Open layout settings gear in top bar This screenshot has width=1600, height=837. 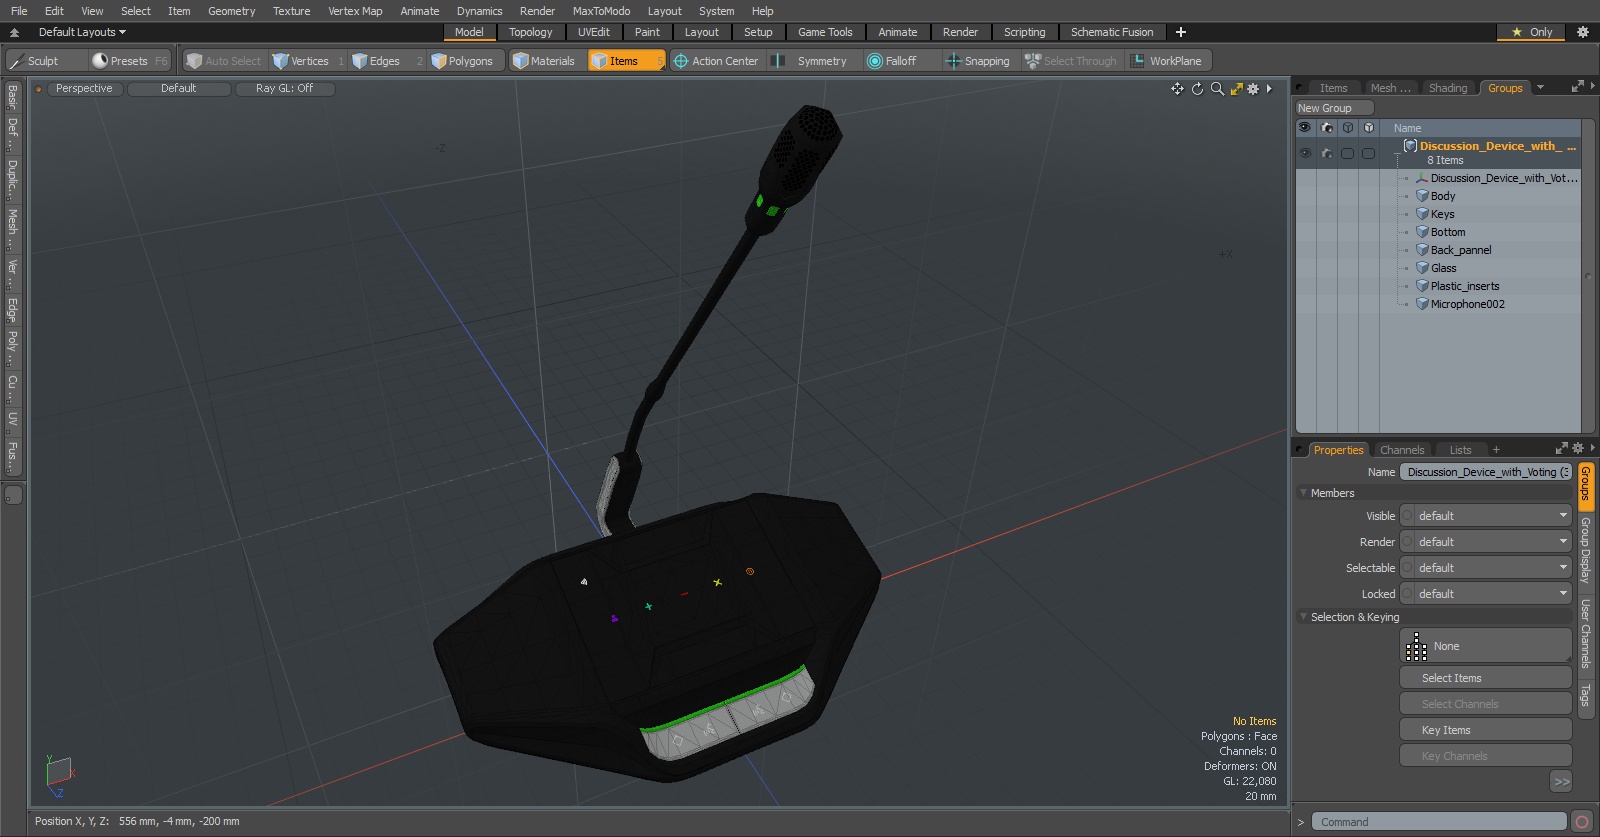pos(1583,32)
